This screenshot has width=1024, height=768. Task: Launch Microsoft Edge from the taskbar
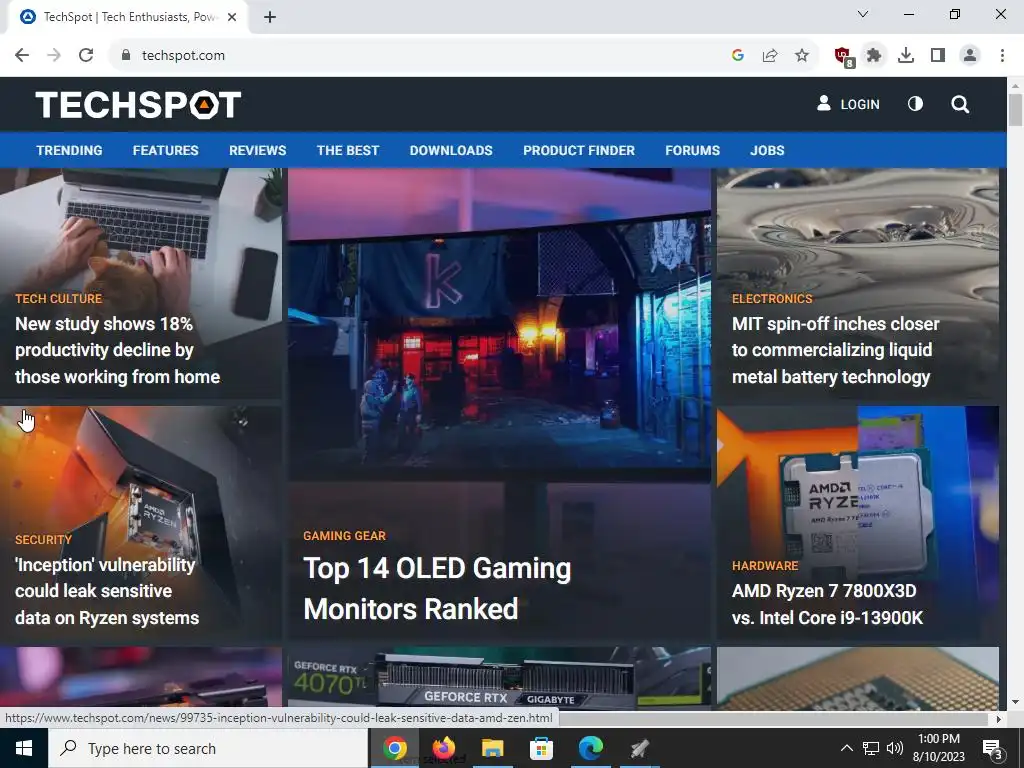pos(590,748)
